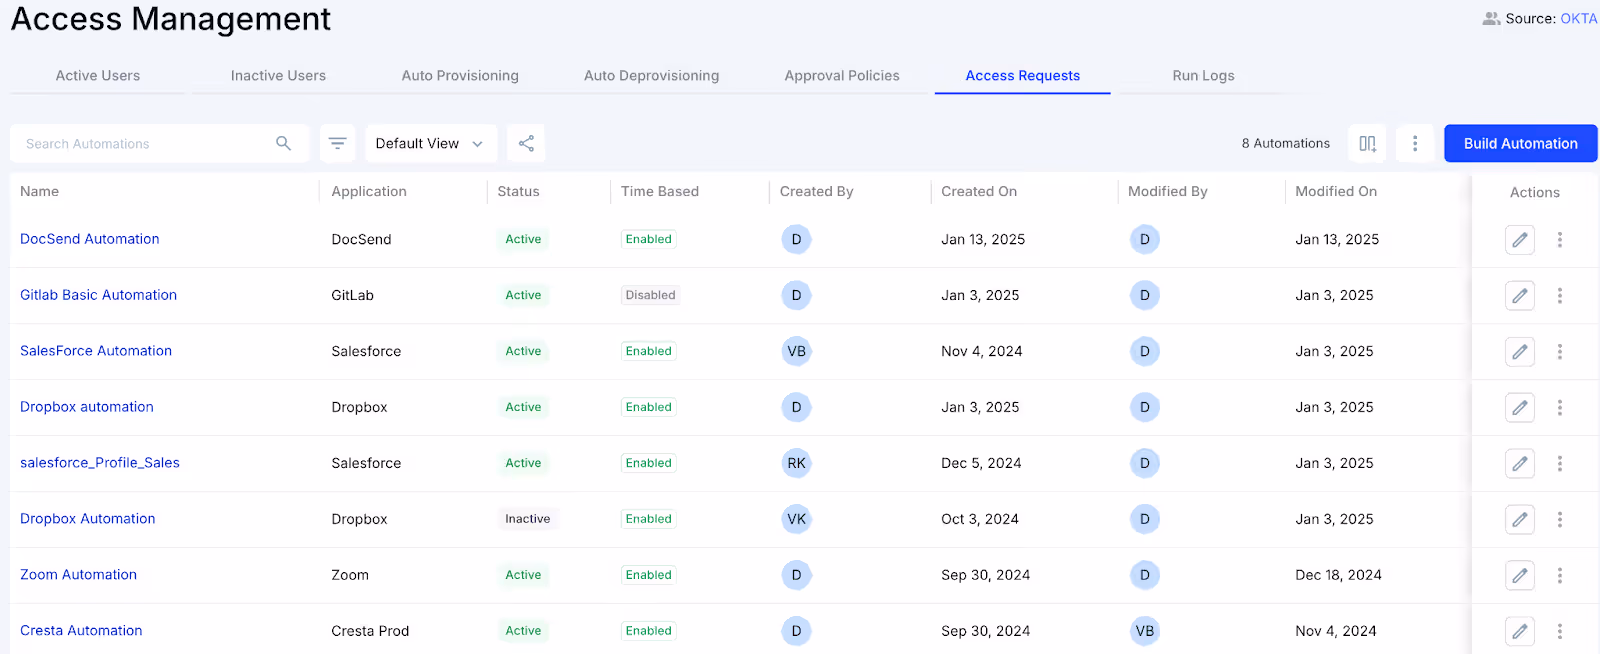Open row menu for inactive Dropbox Automation
The image size is (1600, 654).
coord(1560,519)
